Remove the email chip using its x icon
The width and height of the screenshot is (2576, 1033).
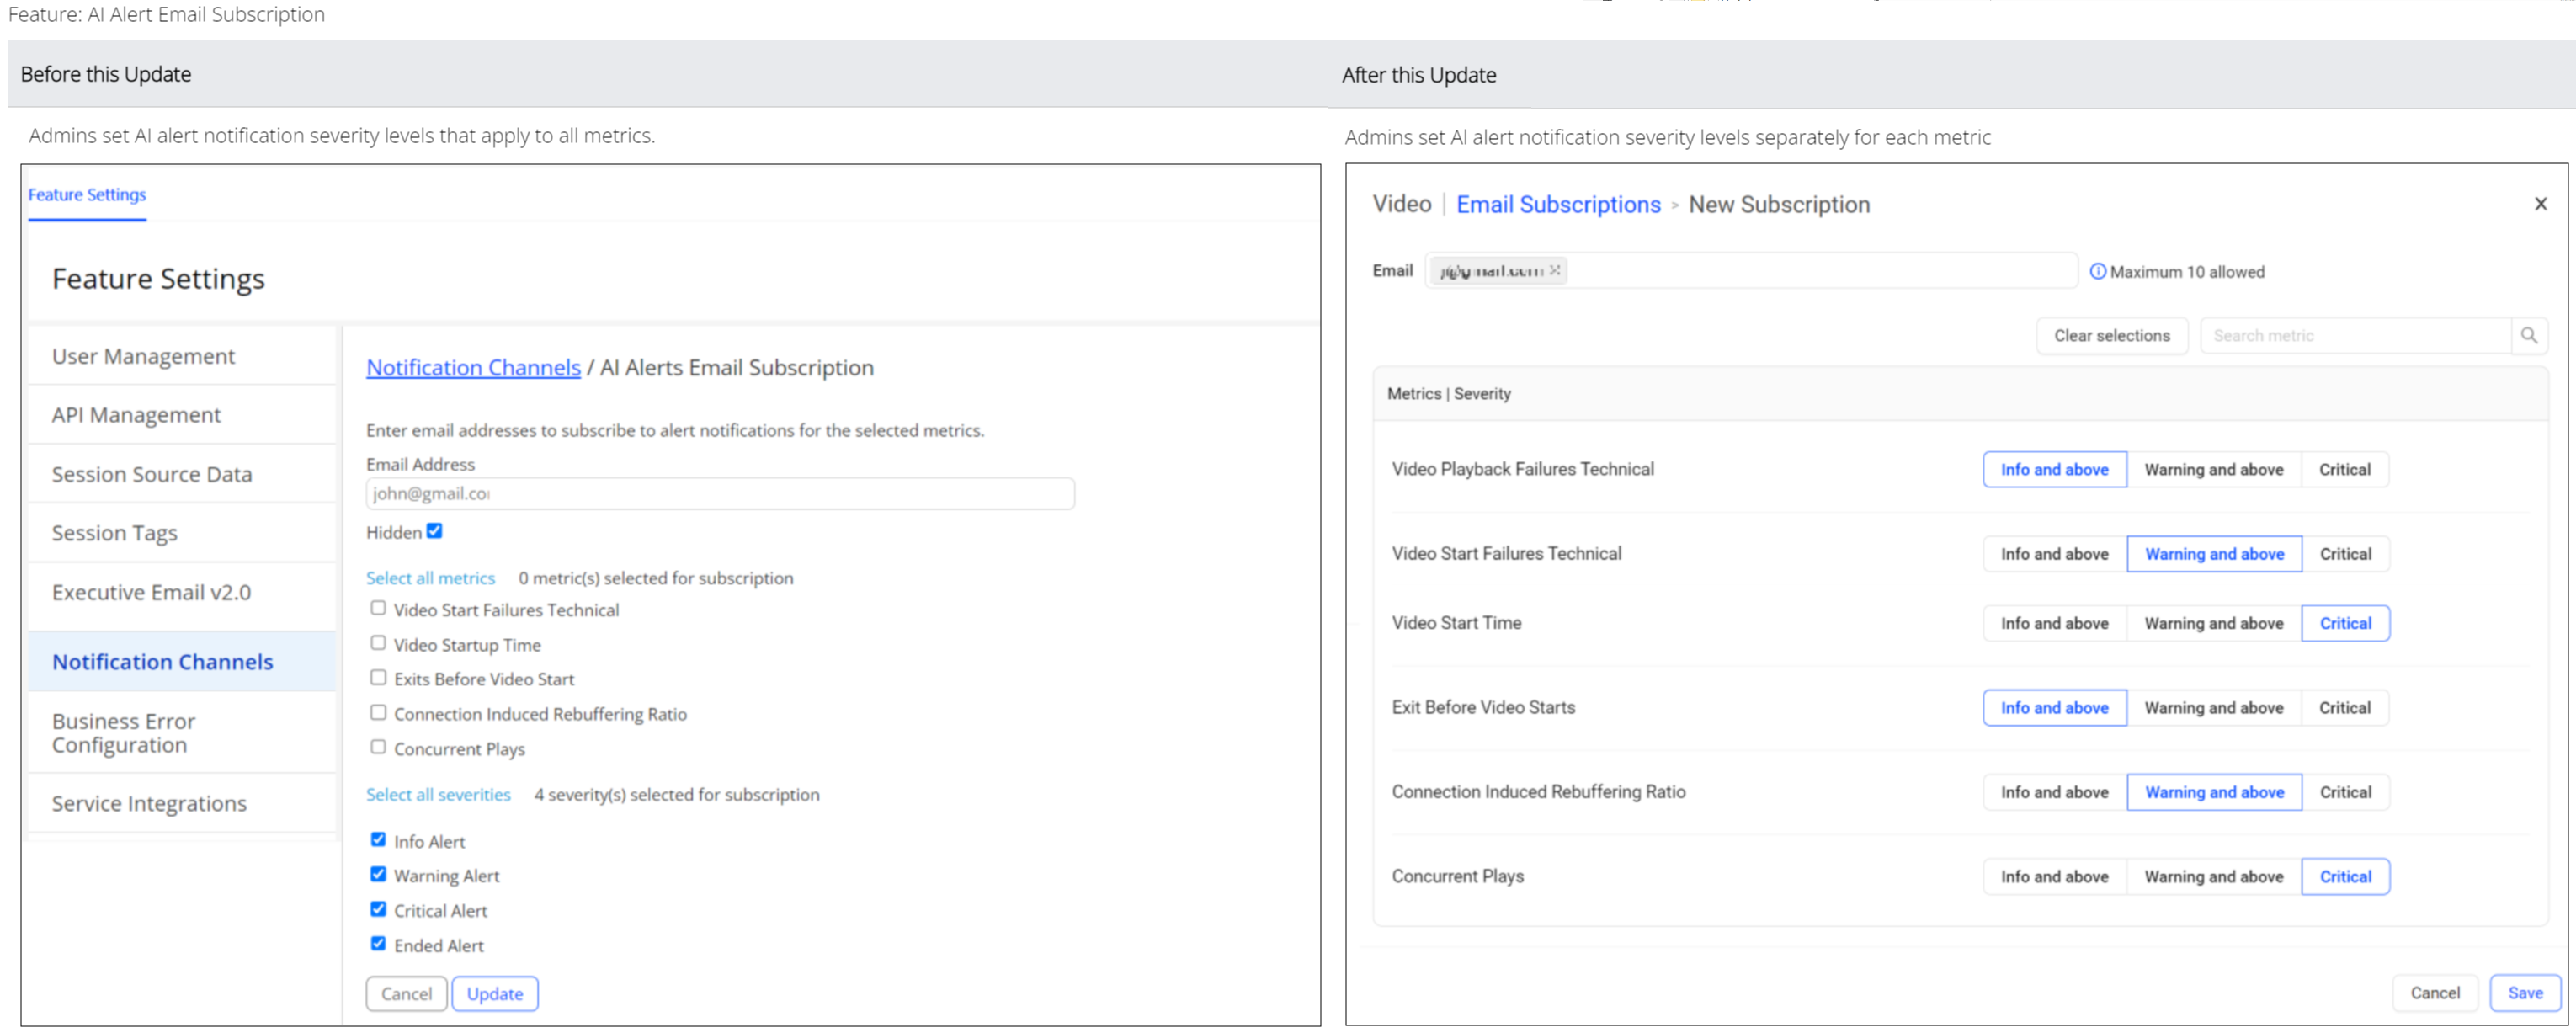pos(1555,271)
